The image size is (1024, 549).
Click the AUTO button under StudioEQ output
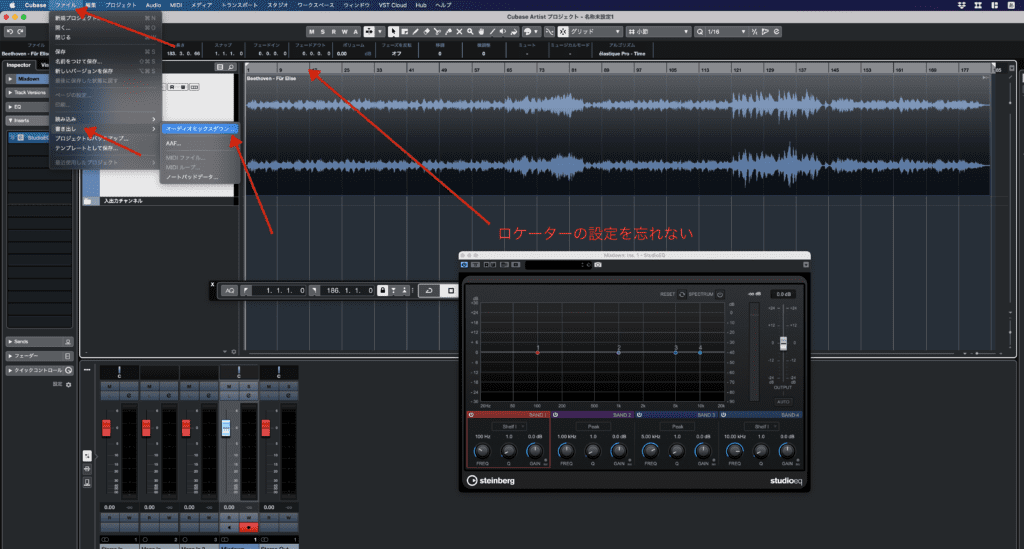(x=783, y=401)
